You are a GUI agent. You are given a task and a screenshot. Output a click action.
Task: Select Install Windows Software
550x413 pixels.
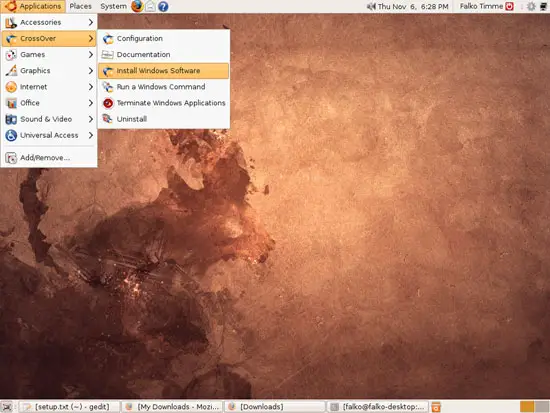[163, 71]
